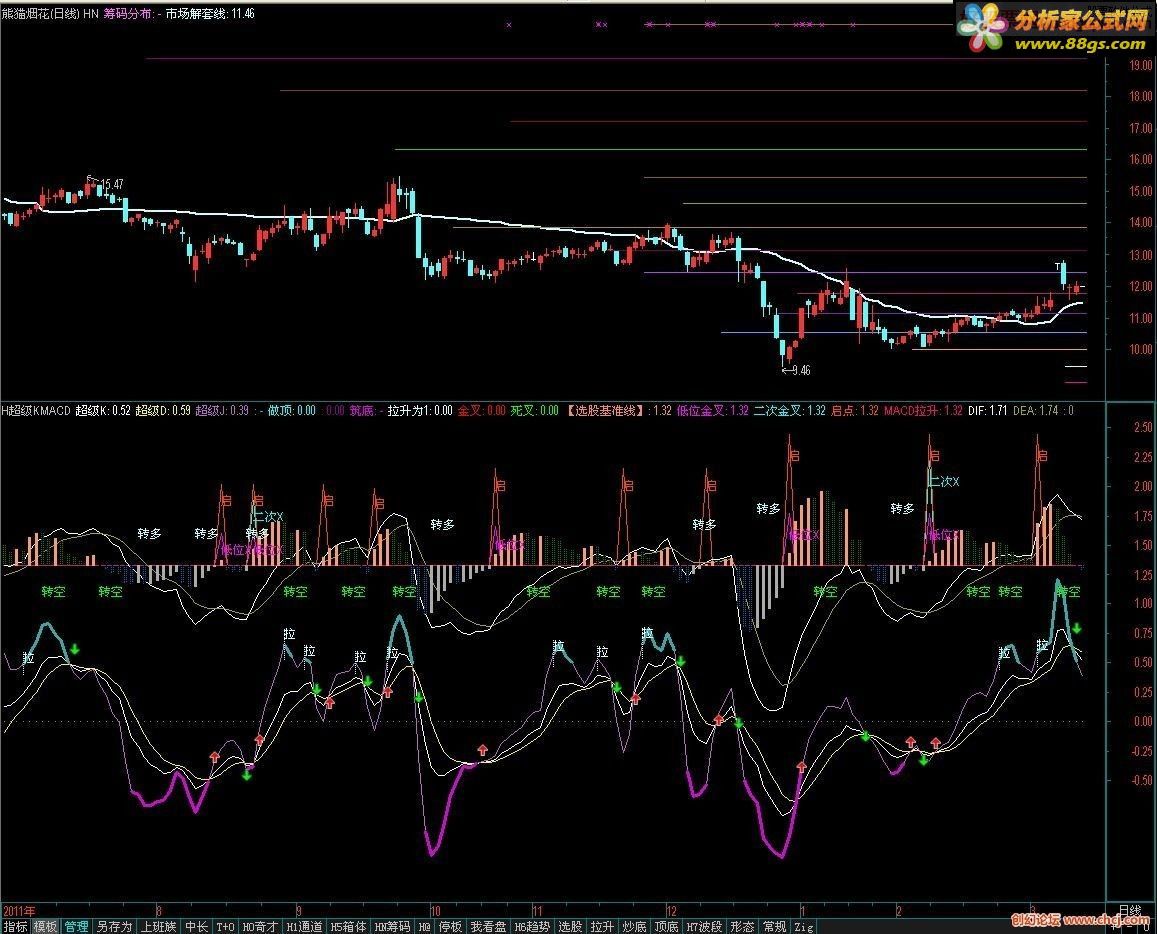Open the 选股 template tab
This screenshot has width=1157, height=934.
(x=570, y=926)
